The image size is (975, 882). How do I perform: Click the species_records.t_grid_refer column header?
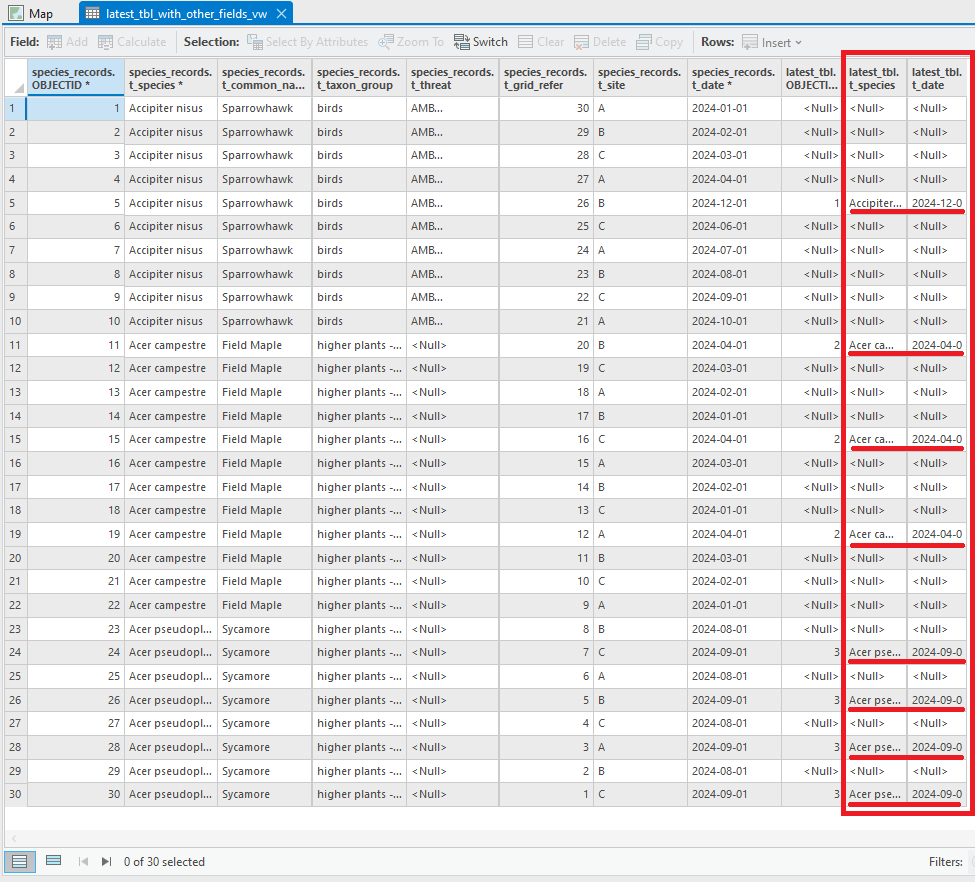point(546,78)
